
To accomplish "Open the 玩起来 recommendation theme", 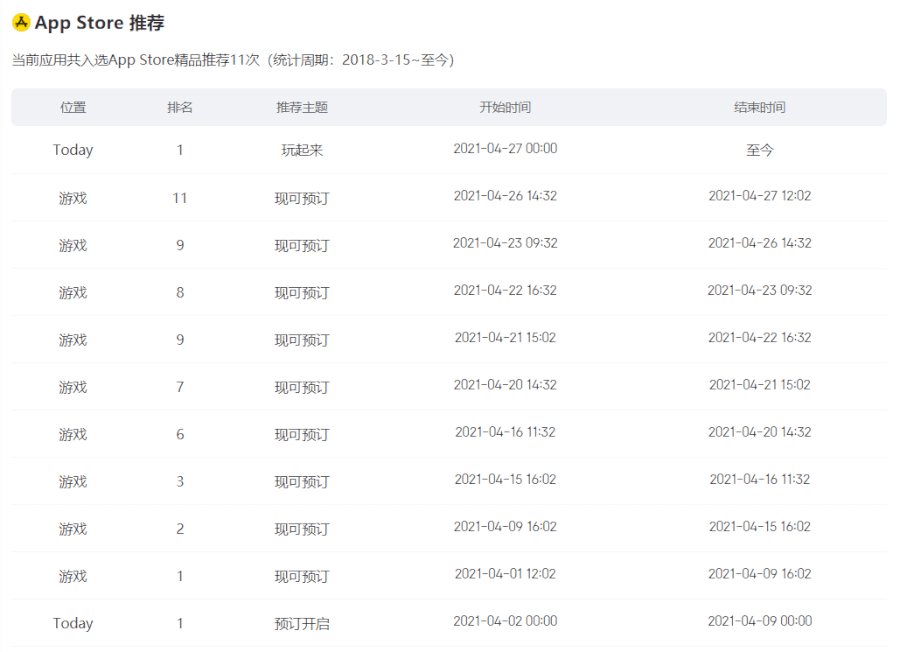I will point(302,150).
